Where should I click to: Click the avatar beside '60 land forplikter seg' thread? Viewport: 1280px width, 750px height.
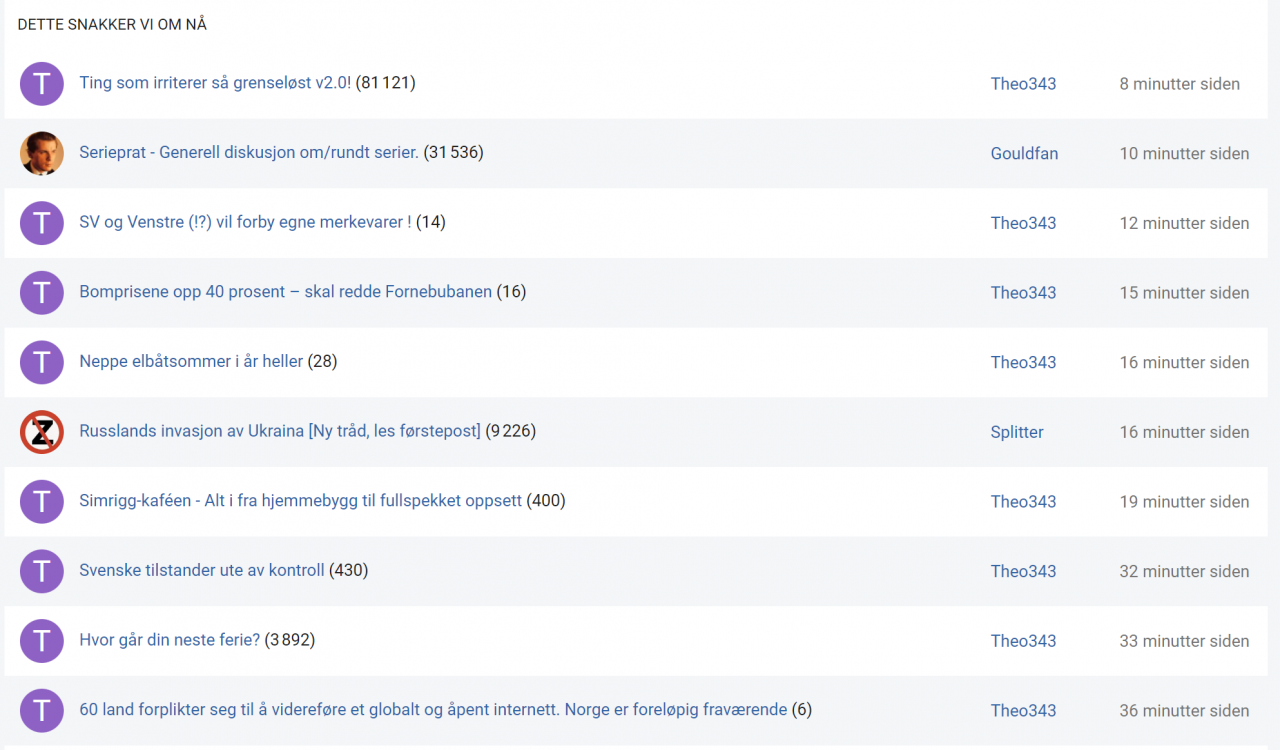click(x=42, y=711)
